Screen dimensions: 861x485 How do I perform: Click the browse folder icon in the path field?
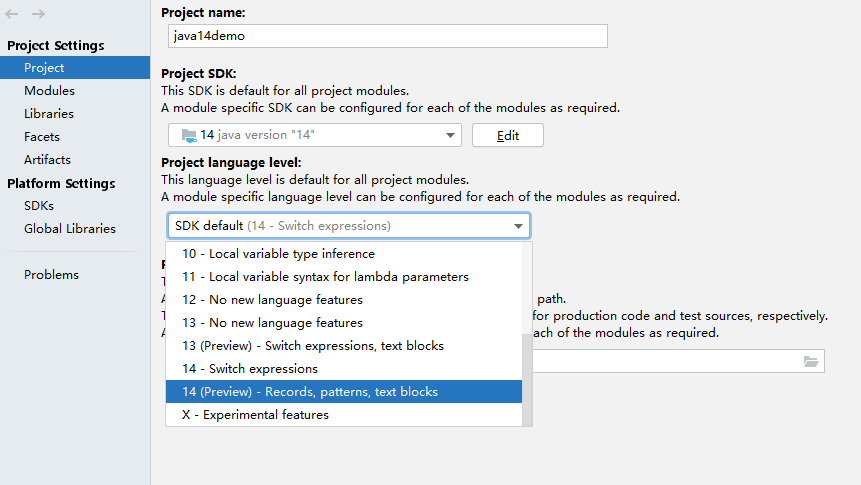811,361
